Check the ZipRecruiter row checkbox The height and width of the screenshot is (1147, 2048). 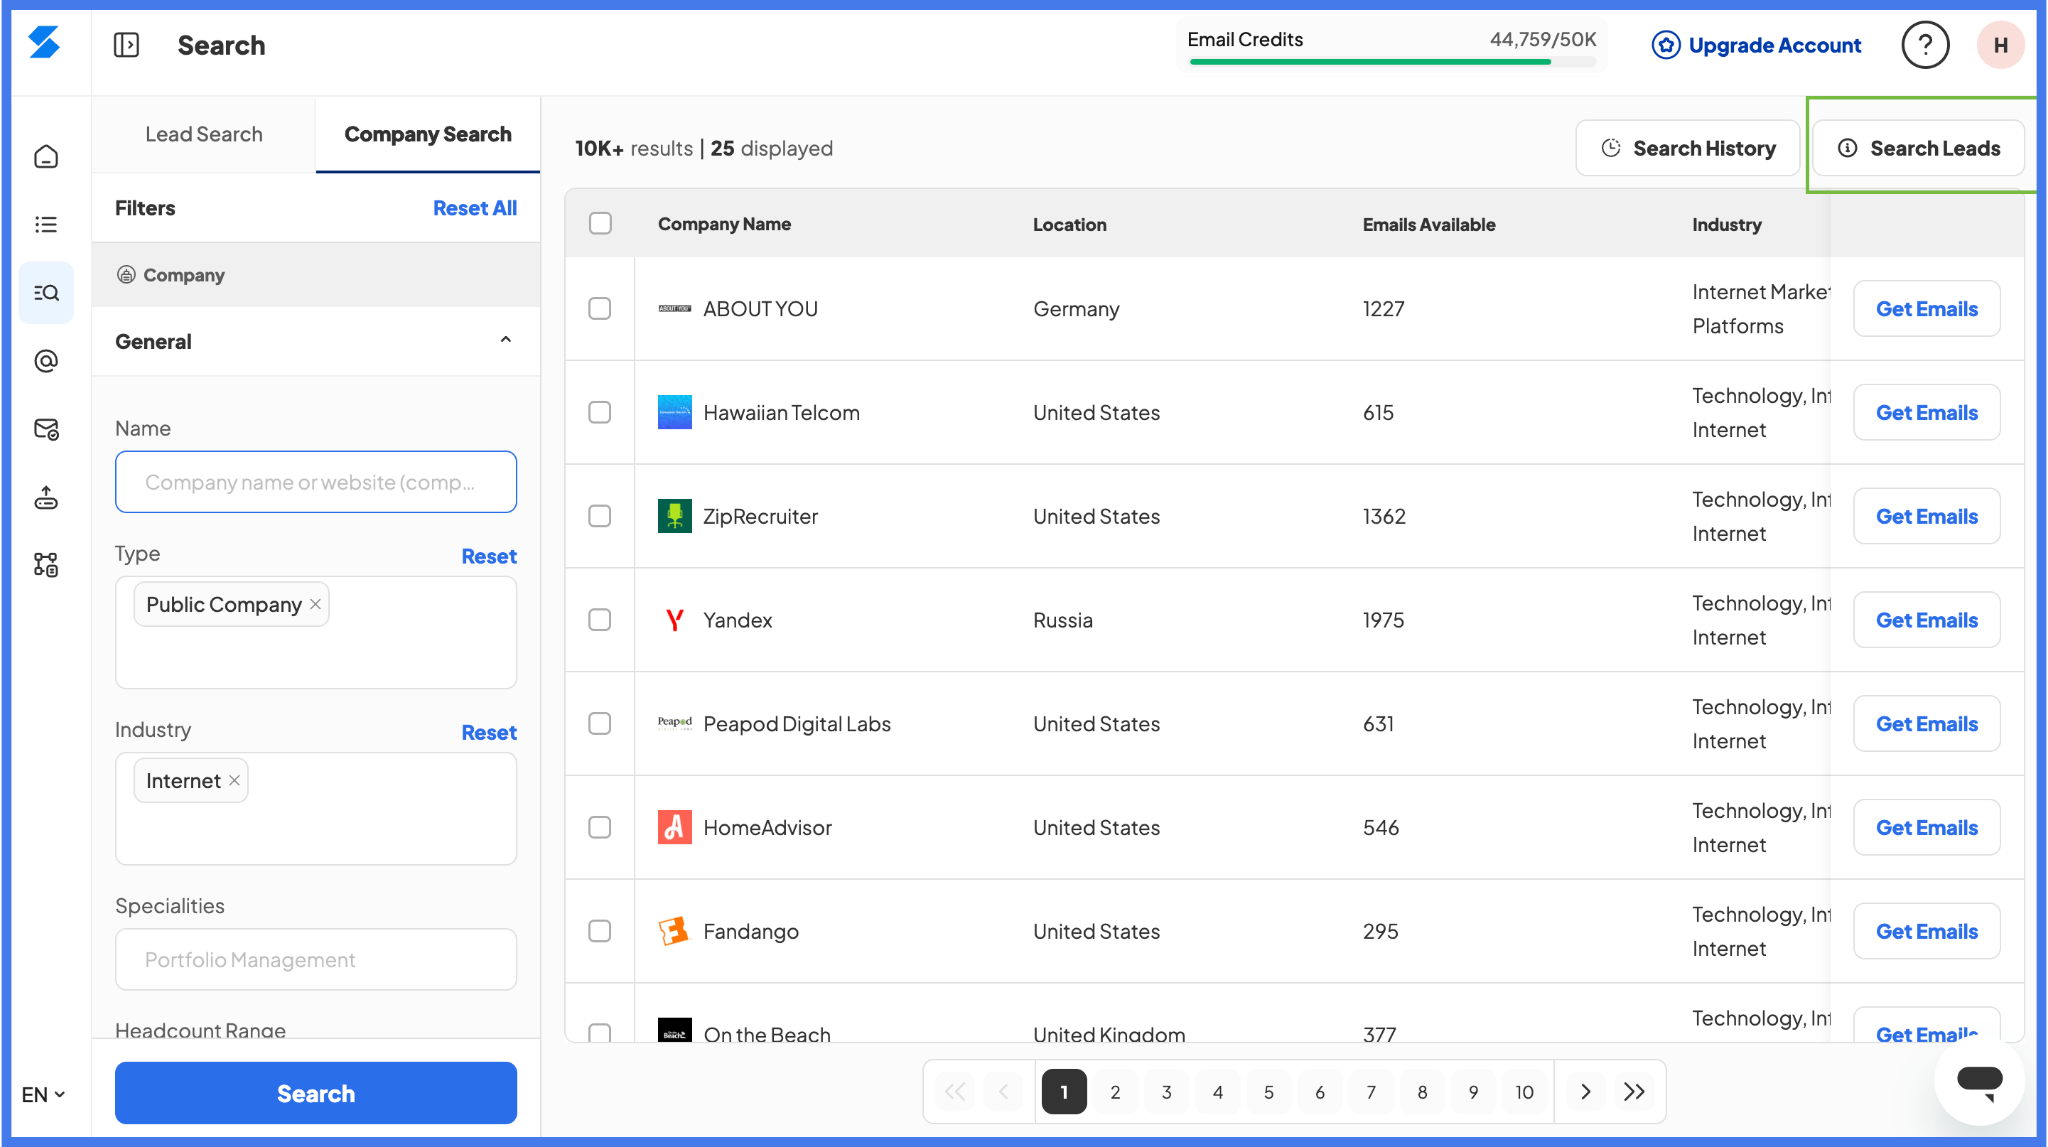tap(600, 516)
